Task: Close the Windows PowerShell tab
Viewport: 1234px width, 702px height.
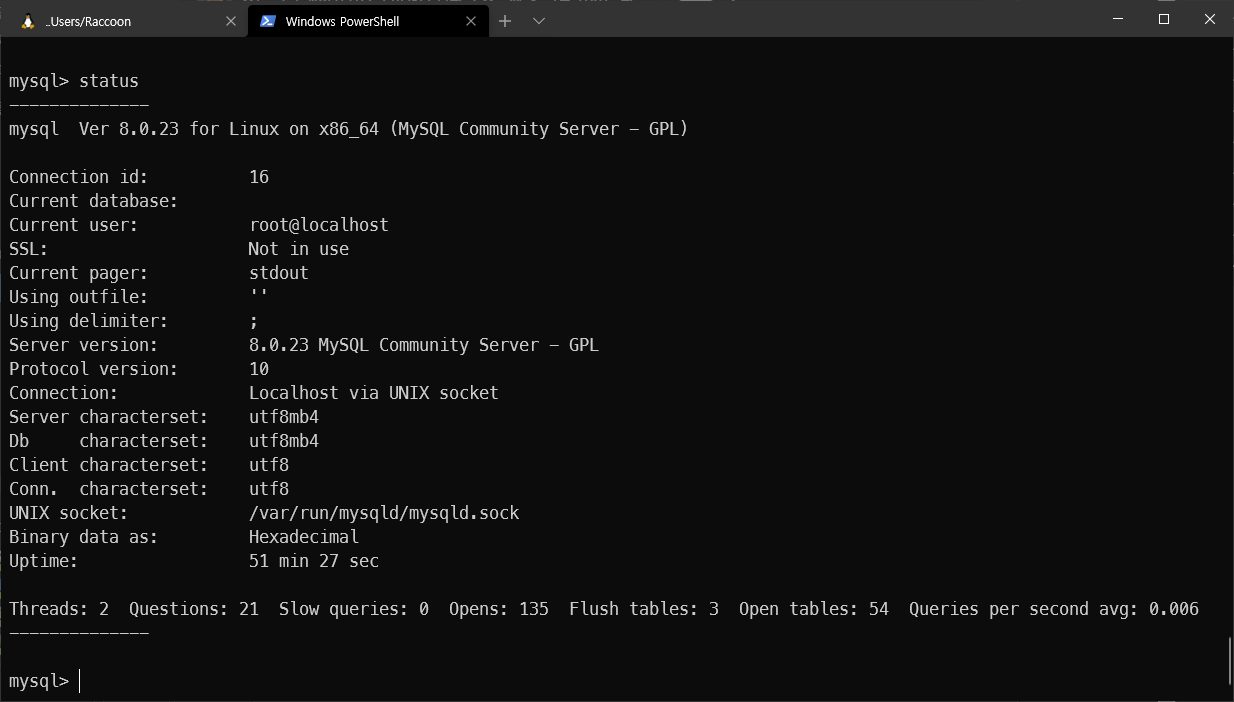Action: click(x=469, y=21)
